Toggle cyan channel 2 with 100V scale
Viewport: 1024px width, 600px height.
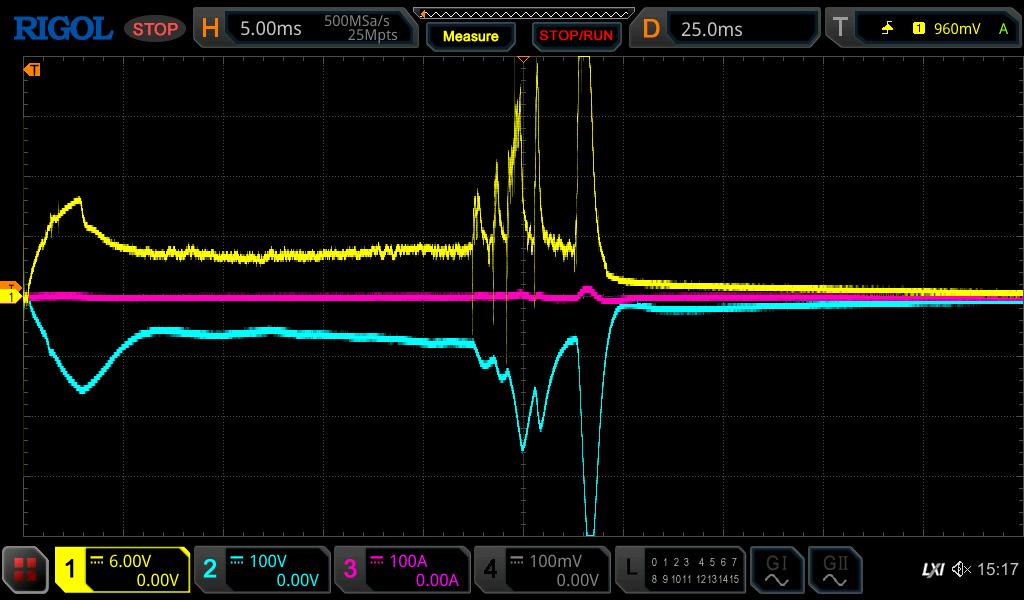(x=262, y=570)
